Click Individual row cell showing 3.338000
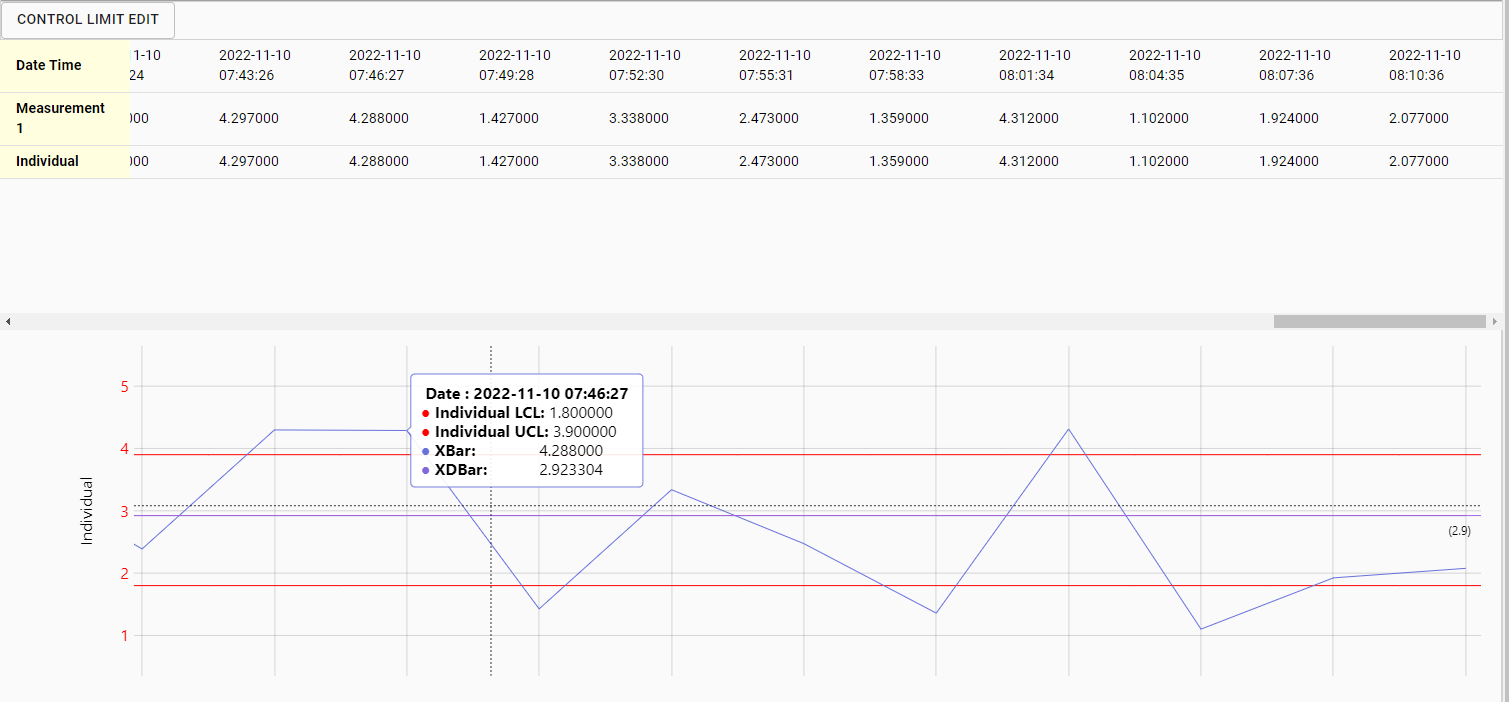This screenshot has height=702, width=1509. tap(638, 161)
